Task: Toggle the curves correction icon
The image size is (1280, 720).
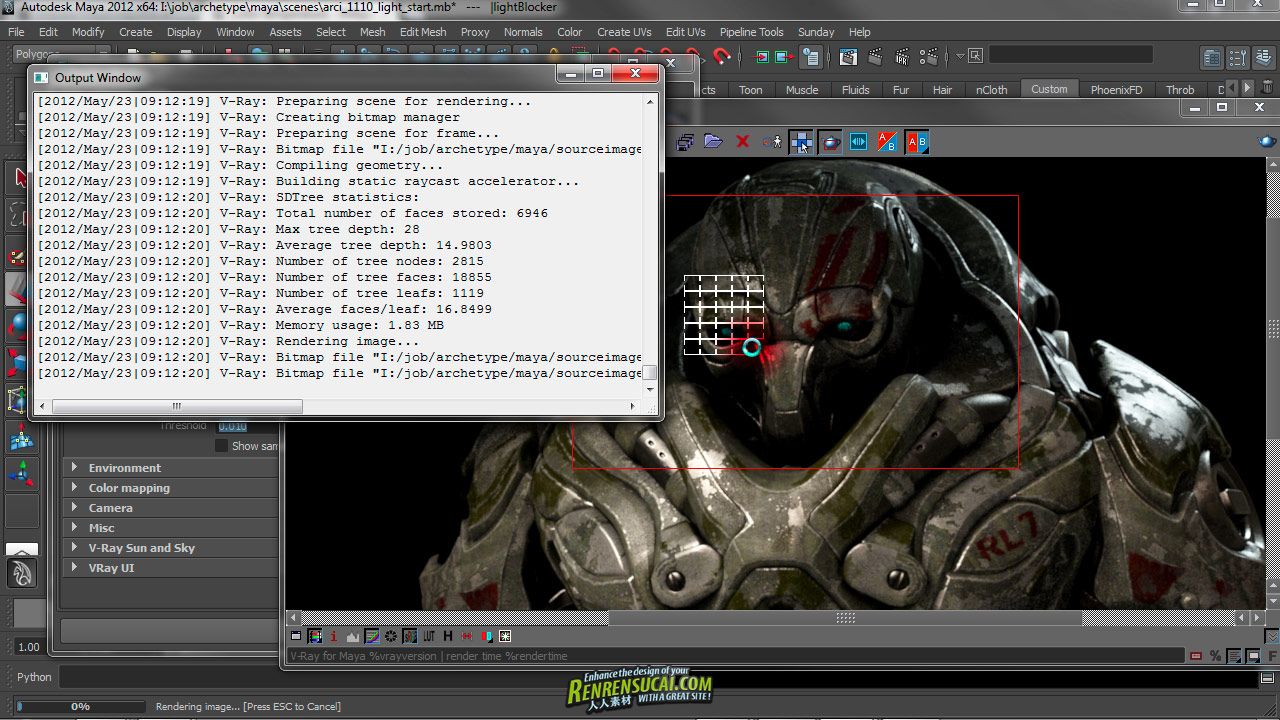Action: point(371,636)
